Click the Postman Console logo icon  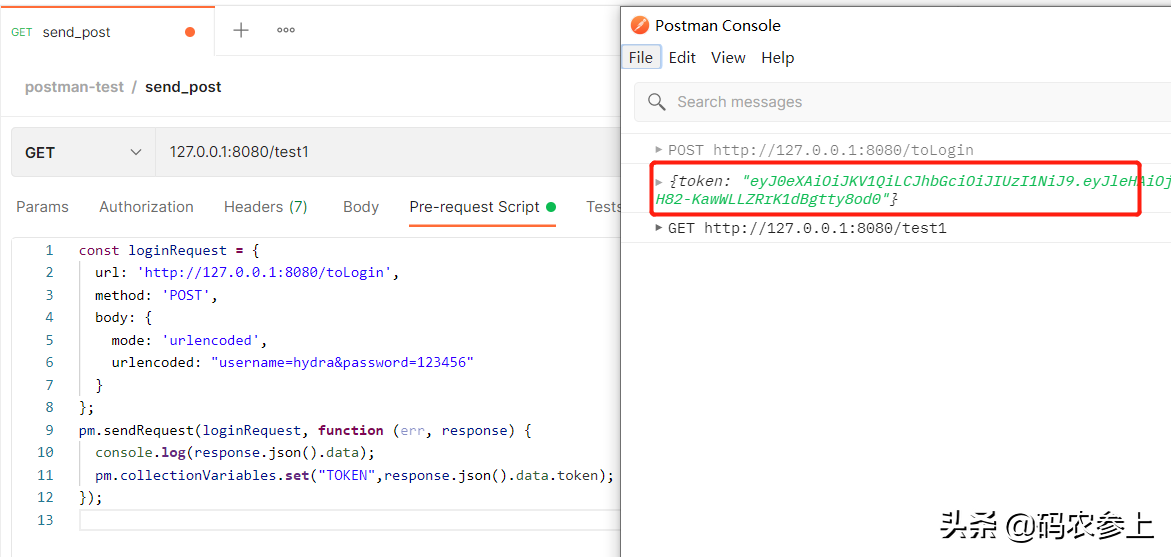coord(640,25)
